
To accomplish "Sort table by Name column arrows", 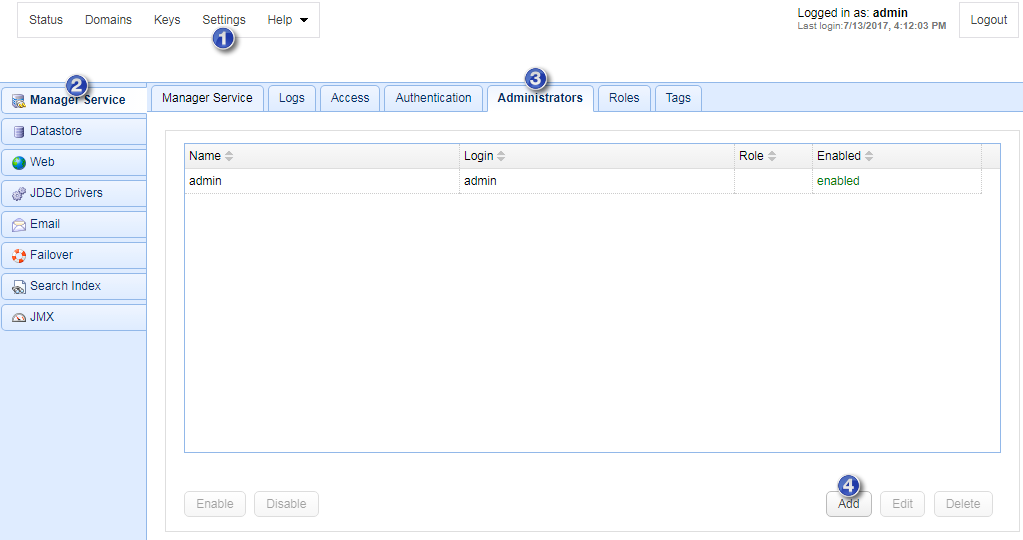I will click(x=229, y=156).
